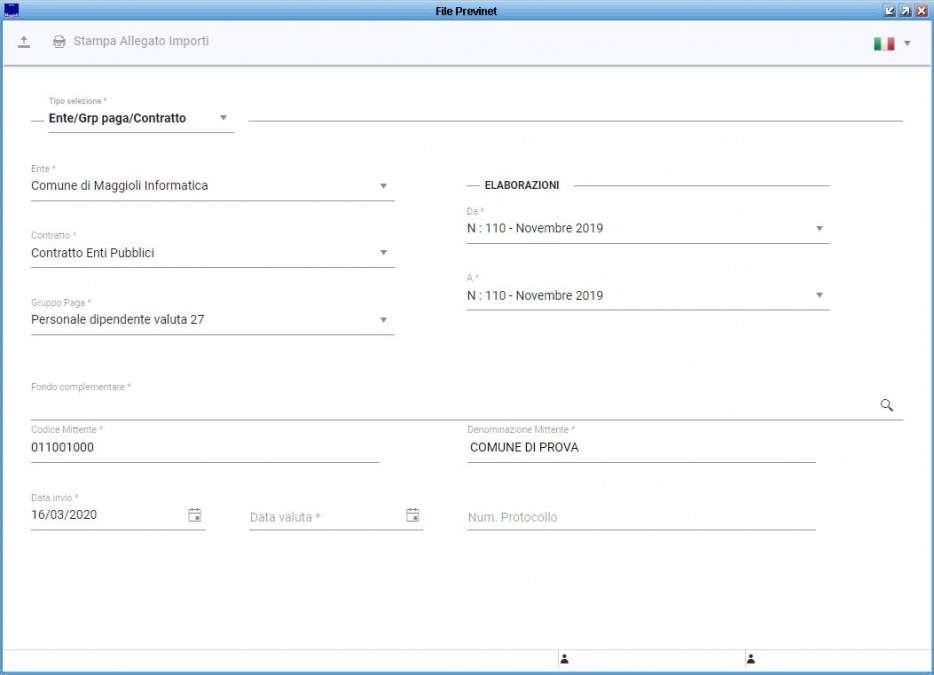Click the Codice Mittente field with 011001000
The width and height of the screenshot is (934, 675).
tap(205, 447)
